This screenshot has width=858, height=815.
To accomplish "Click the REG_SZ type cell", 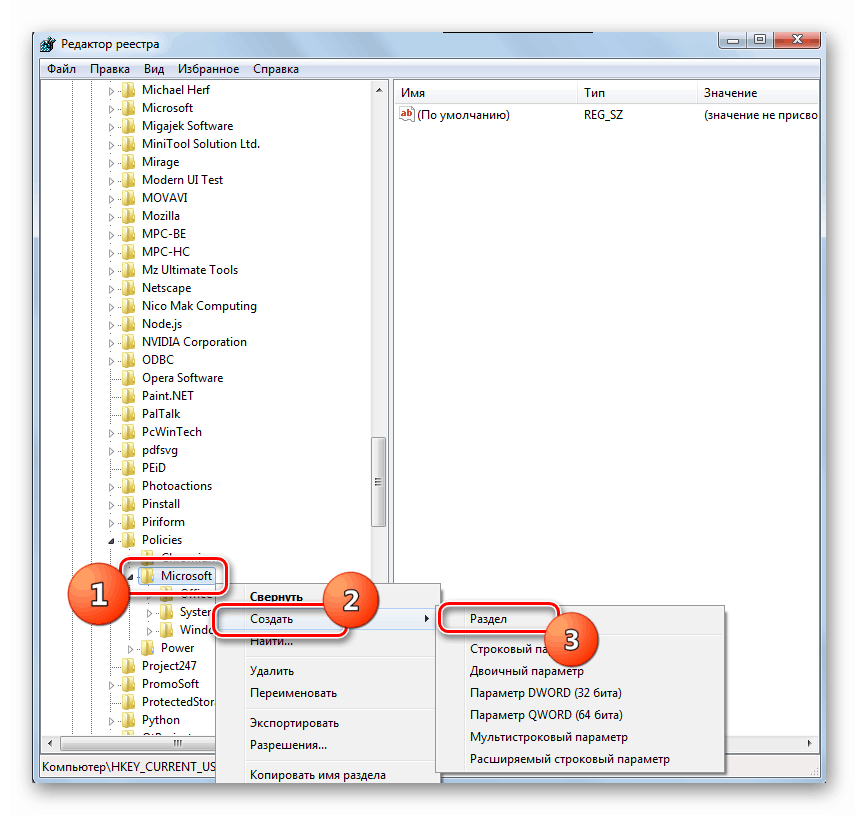I will click(x=603, y=115).
